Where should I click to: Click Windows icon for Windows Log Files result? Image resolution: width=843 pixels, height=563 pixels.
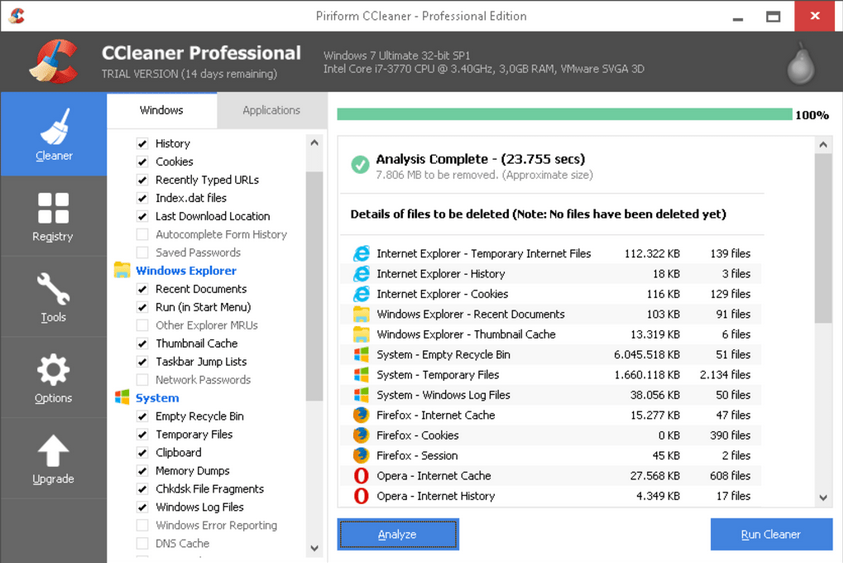[x=361, y=395]
